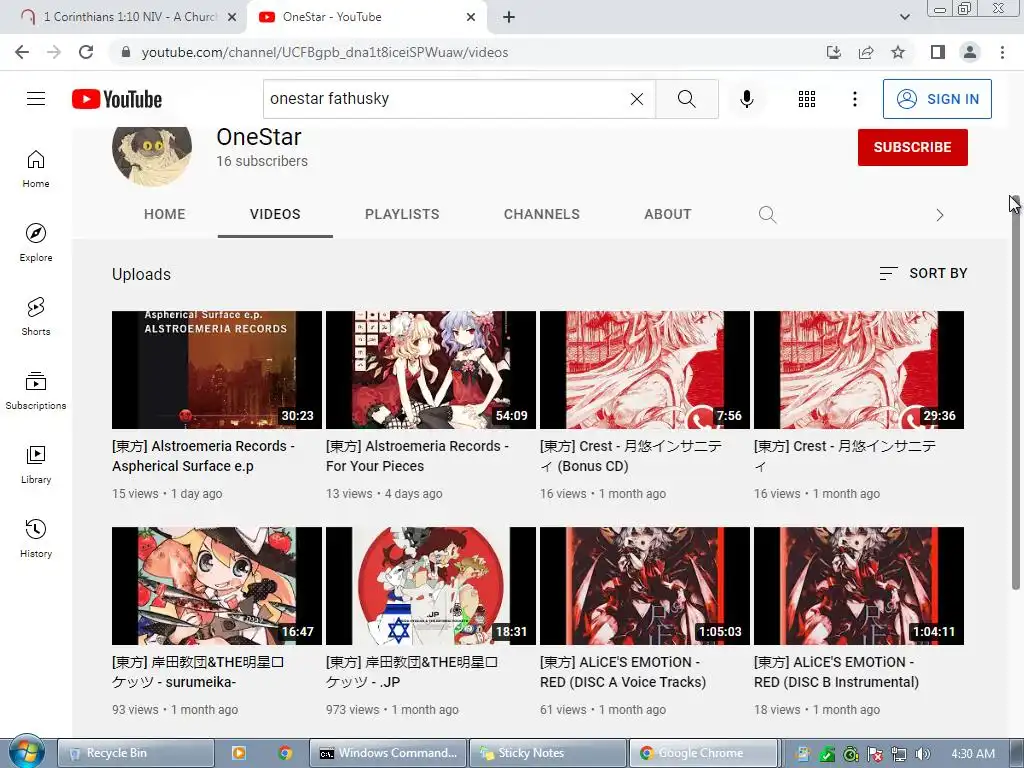Click the magnifier search button

coord(686,99)
